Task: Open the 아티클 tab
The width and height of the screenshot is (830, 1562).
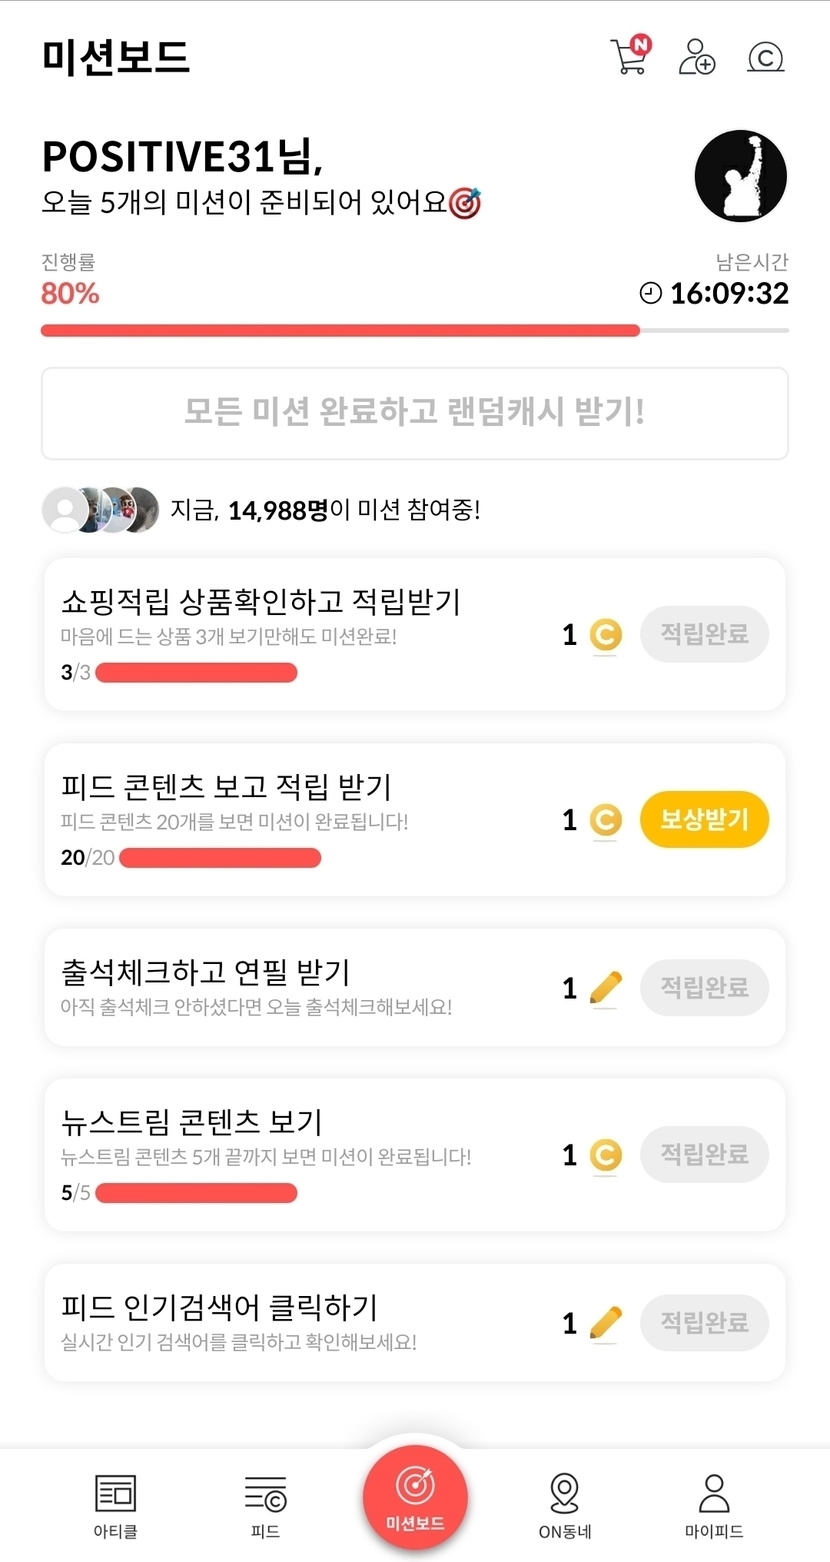Action: (116, 1505)
